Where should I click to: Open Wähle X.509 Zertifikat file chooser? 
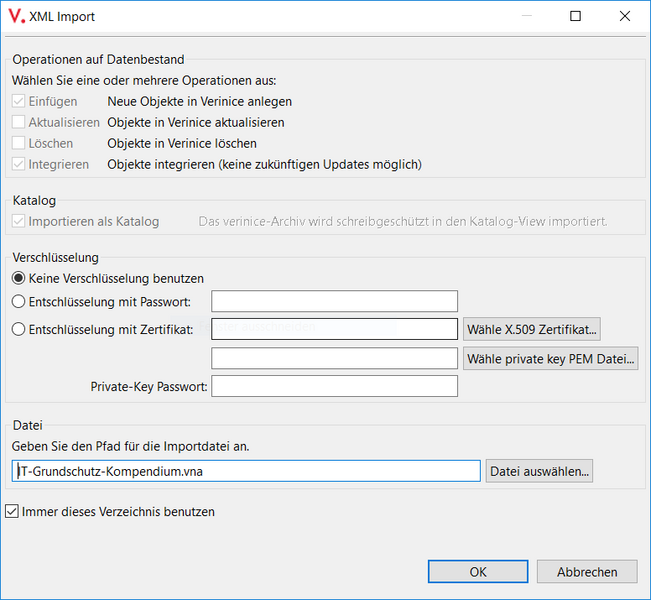(532, 329)
